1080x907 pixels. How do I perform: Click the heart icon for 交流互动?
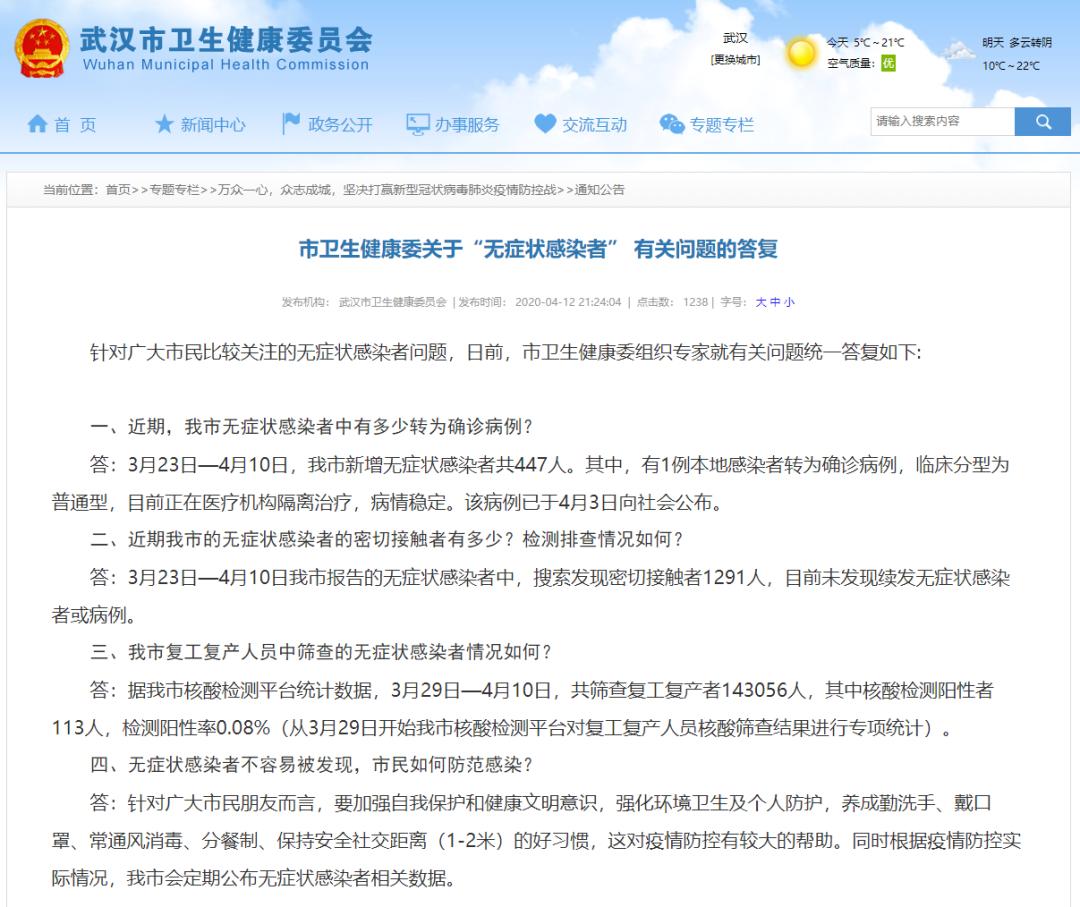point(544,124)
